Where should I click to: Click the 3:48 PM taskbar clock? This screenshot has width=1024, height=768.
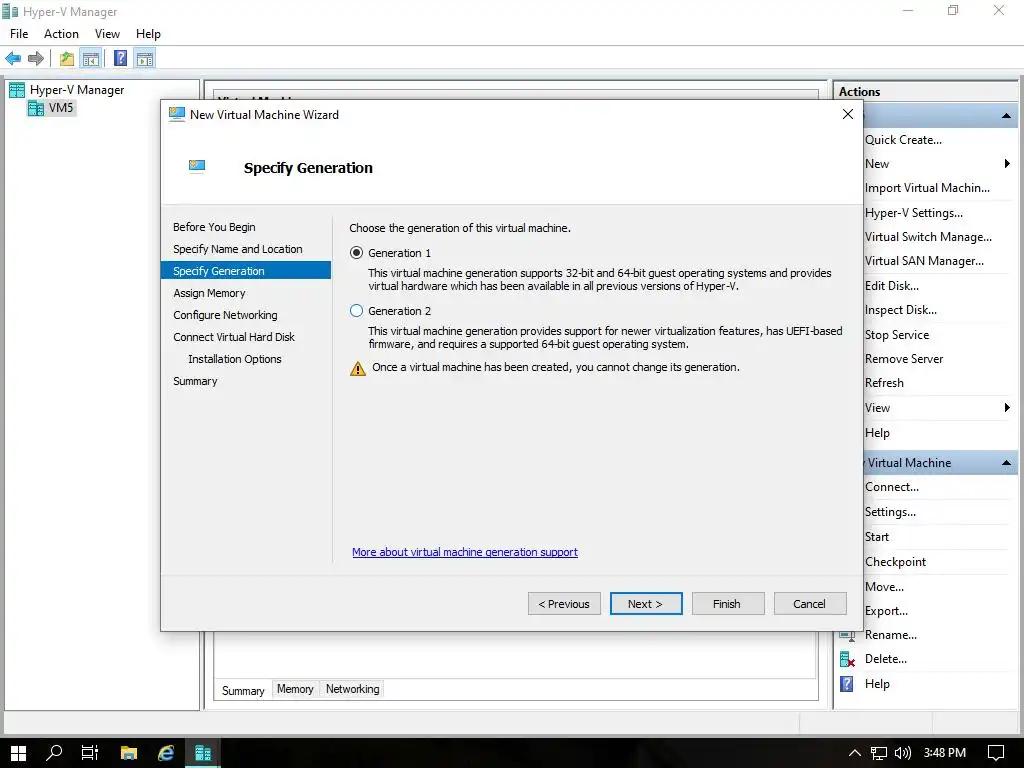point(945,753)
